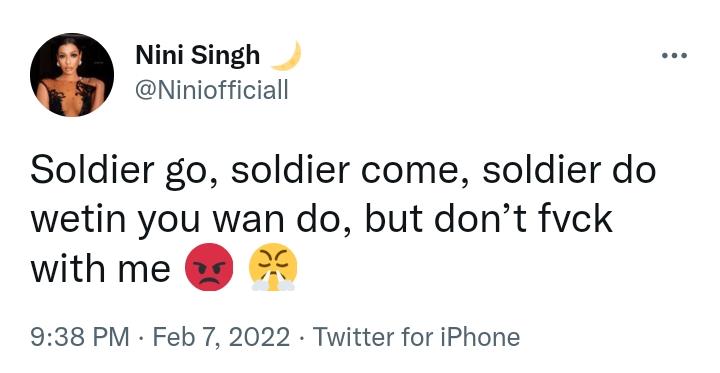
Task: Click the red angry face emoji
Action: [209, 267]
